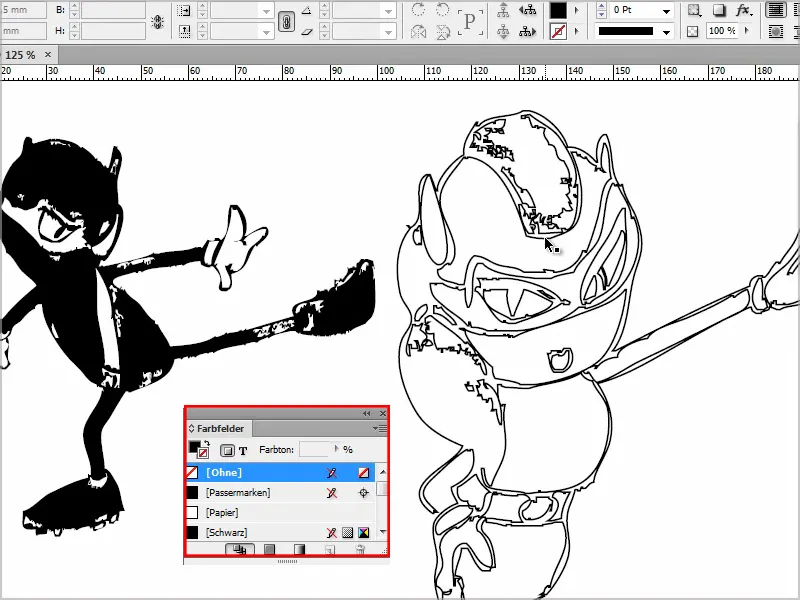The image size is (800, 600).
Task: Open the opacity slider arrow
Action: coord(747,31)
